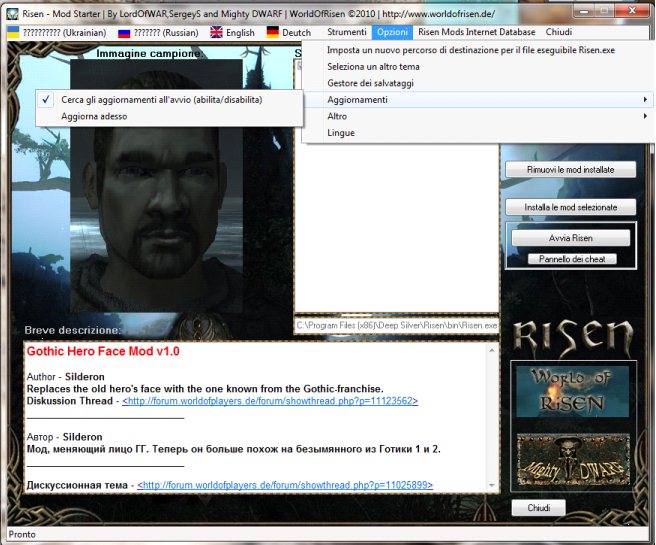Click the Risen app icon in title bar

coord(13,13)
